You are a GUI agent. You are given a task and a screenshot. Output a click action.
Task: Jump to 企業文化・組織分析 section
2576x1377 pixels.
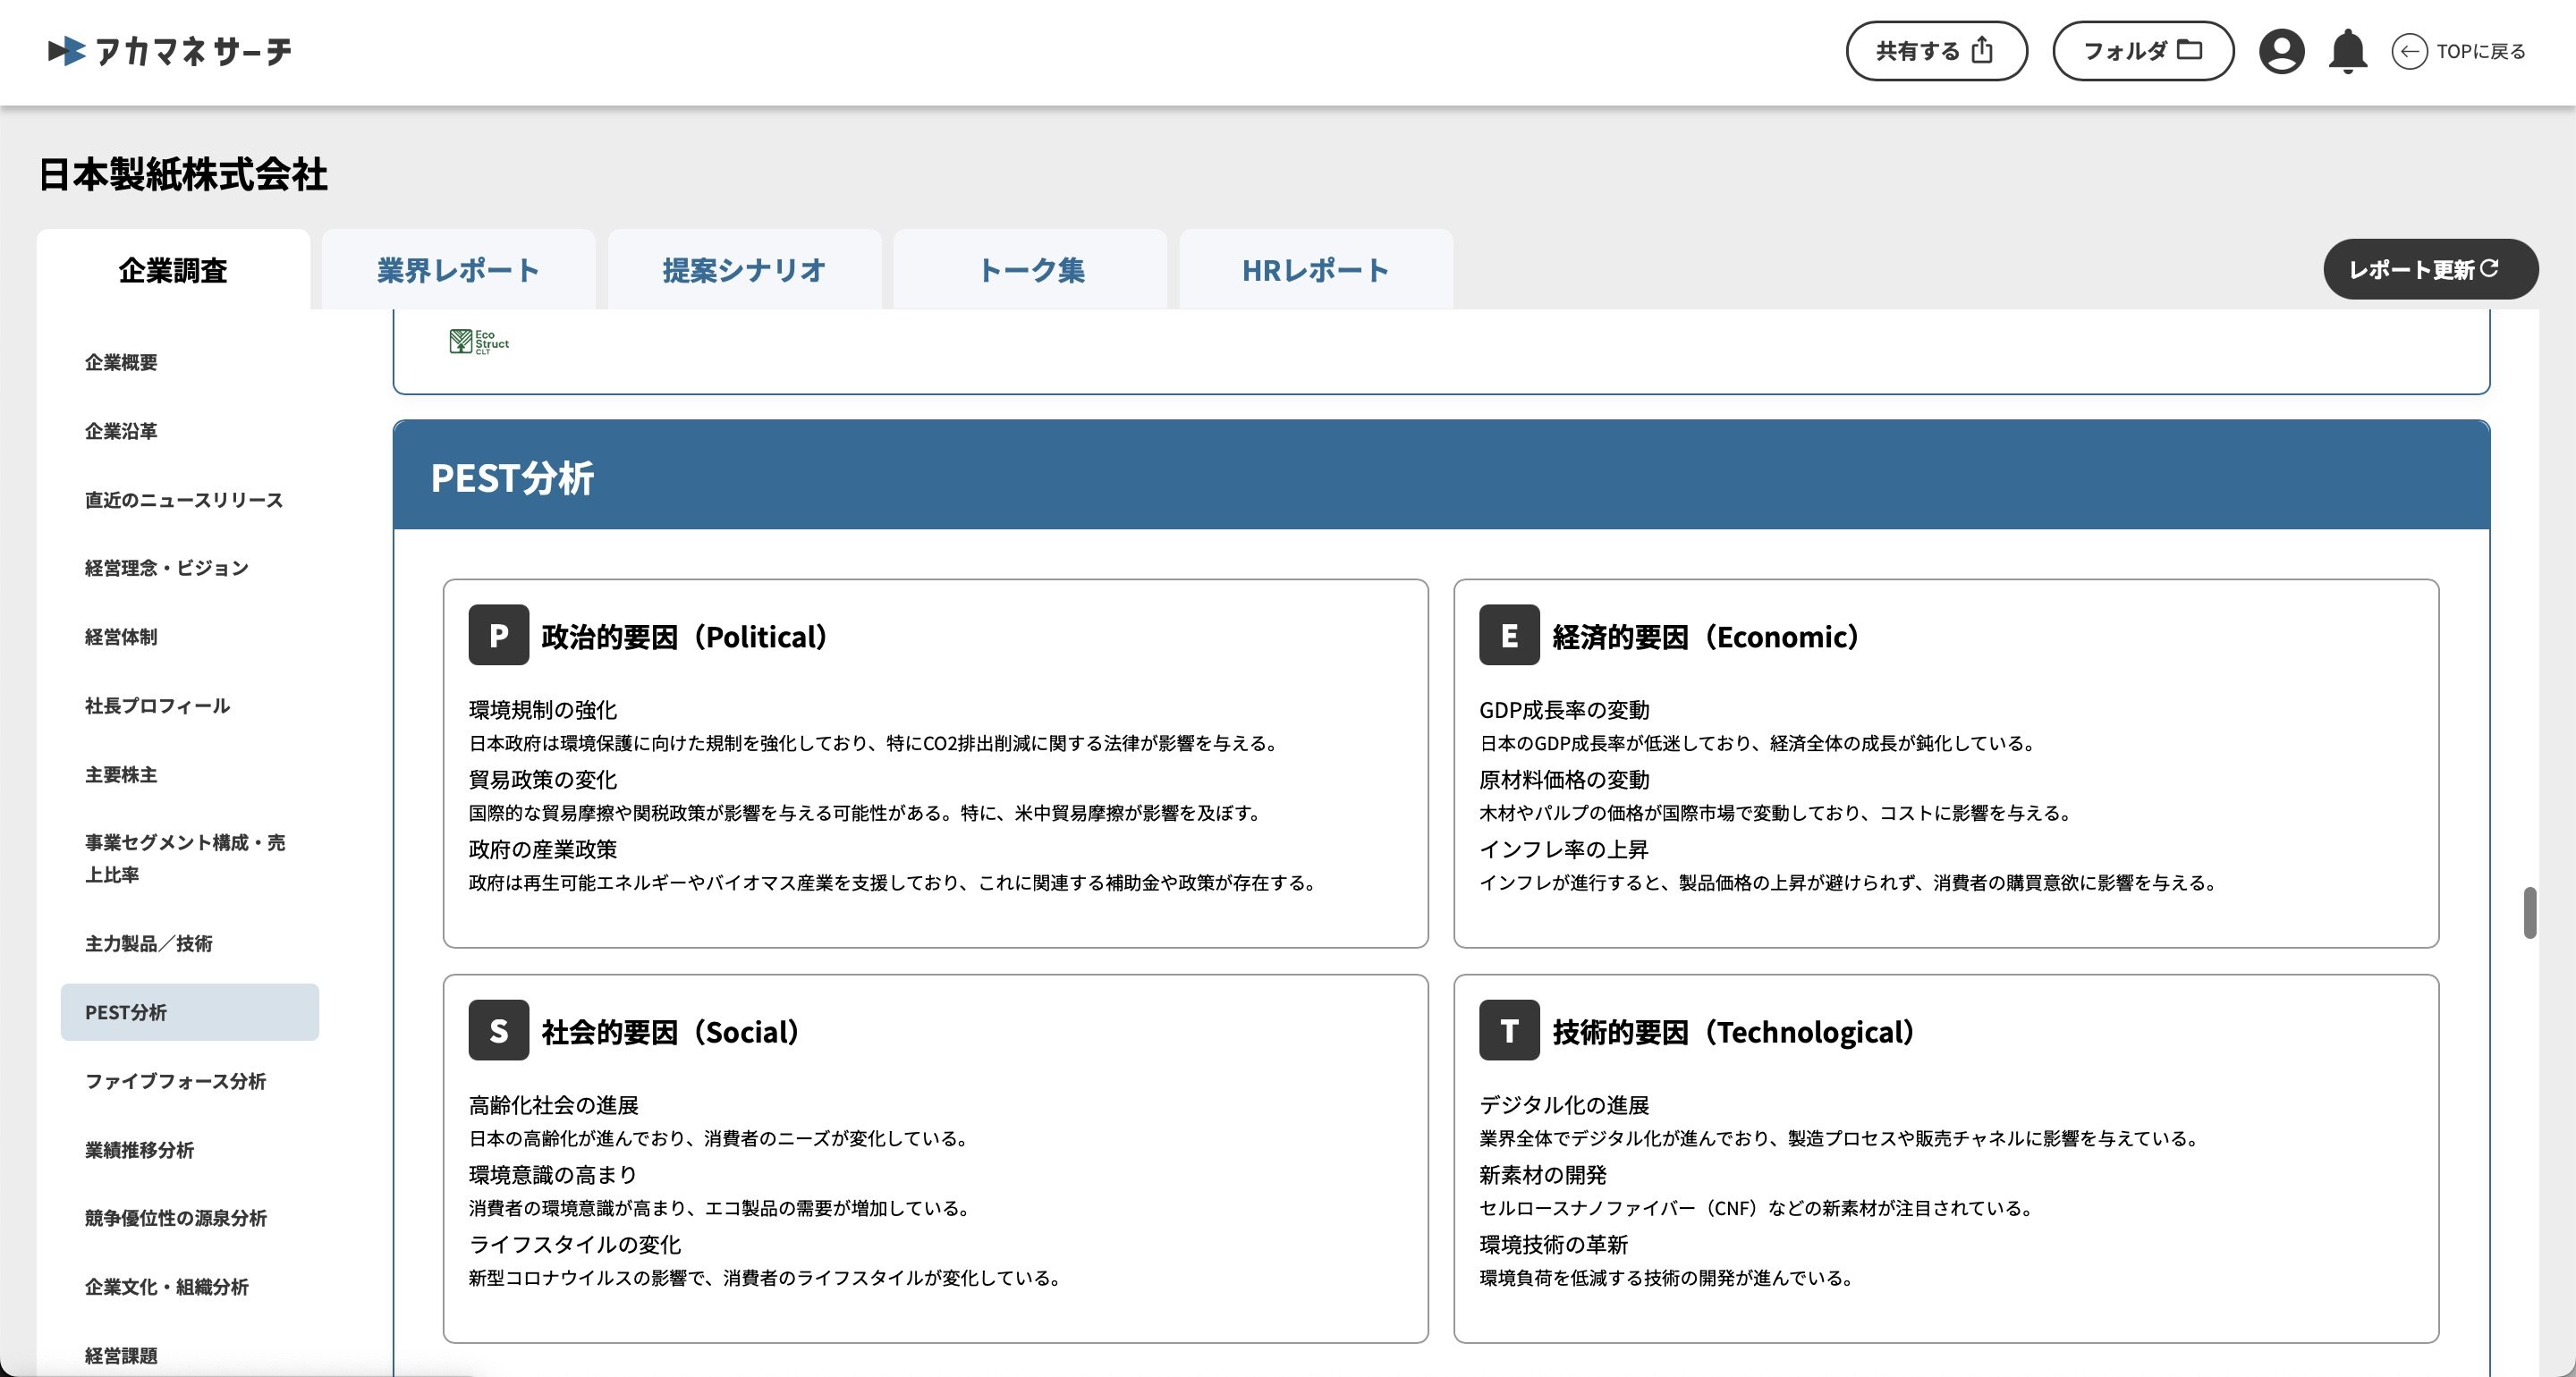click(x=167, y=1287)
